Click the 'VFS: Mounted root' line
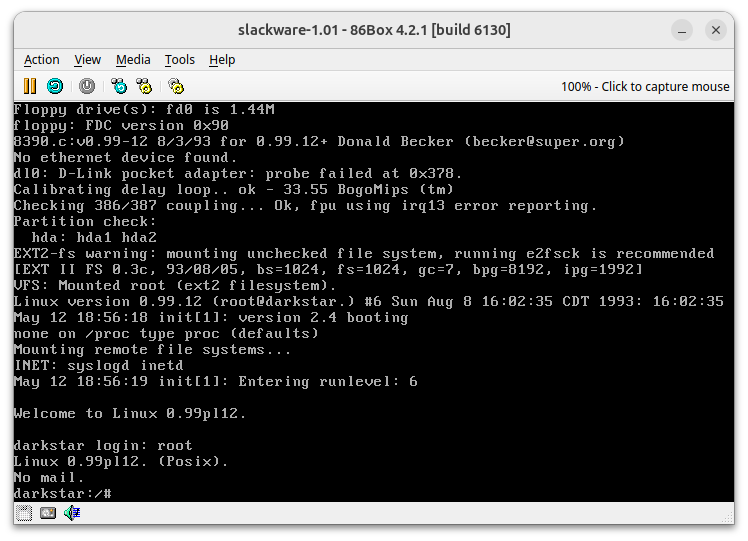Image resolution: width=748 pixels, height=541 pixels. coord(175,285)
